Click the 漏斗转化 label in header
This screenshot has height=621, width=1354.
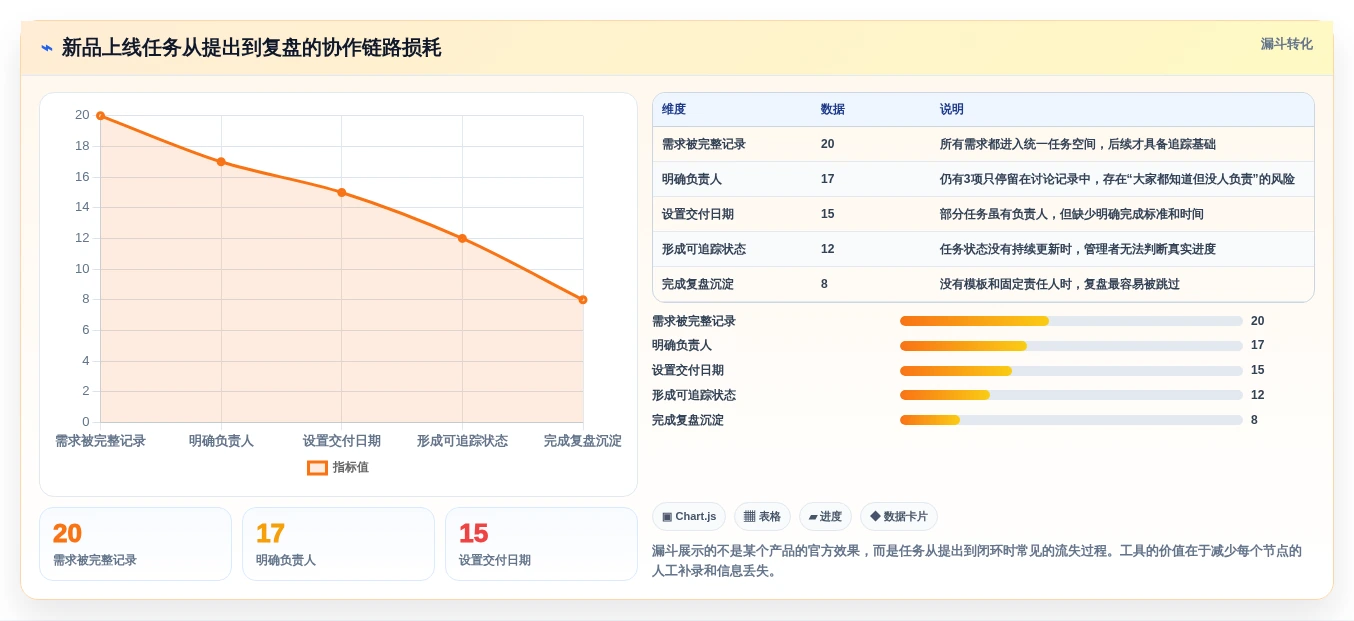click(1286, 44)
